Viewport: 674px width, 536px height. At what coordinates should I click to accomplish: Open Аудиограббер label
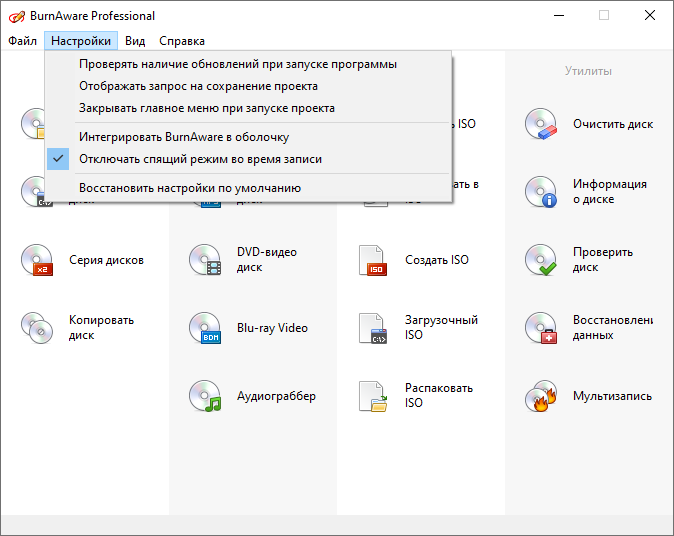[276, 395]
